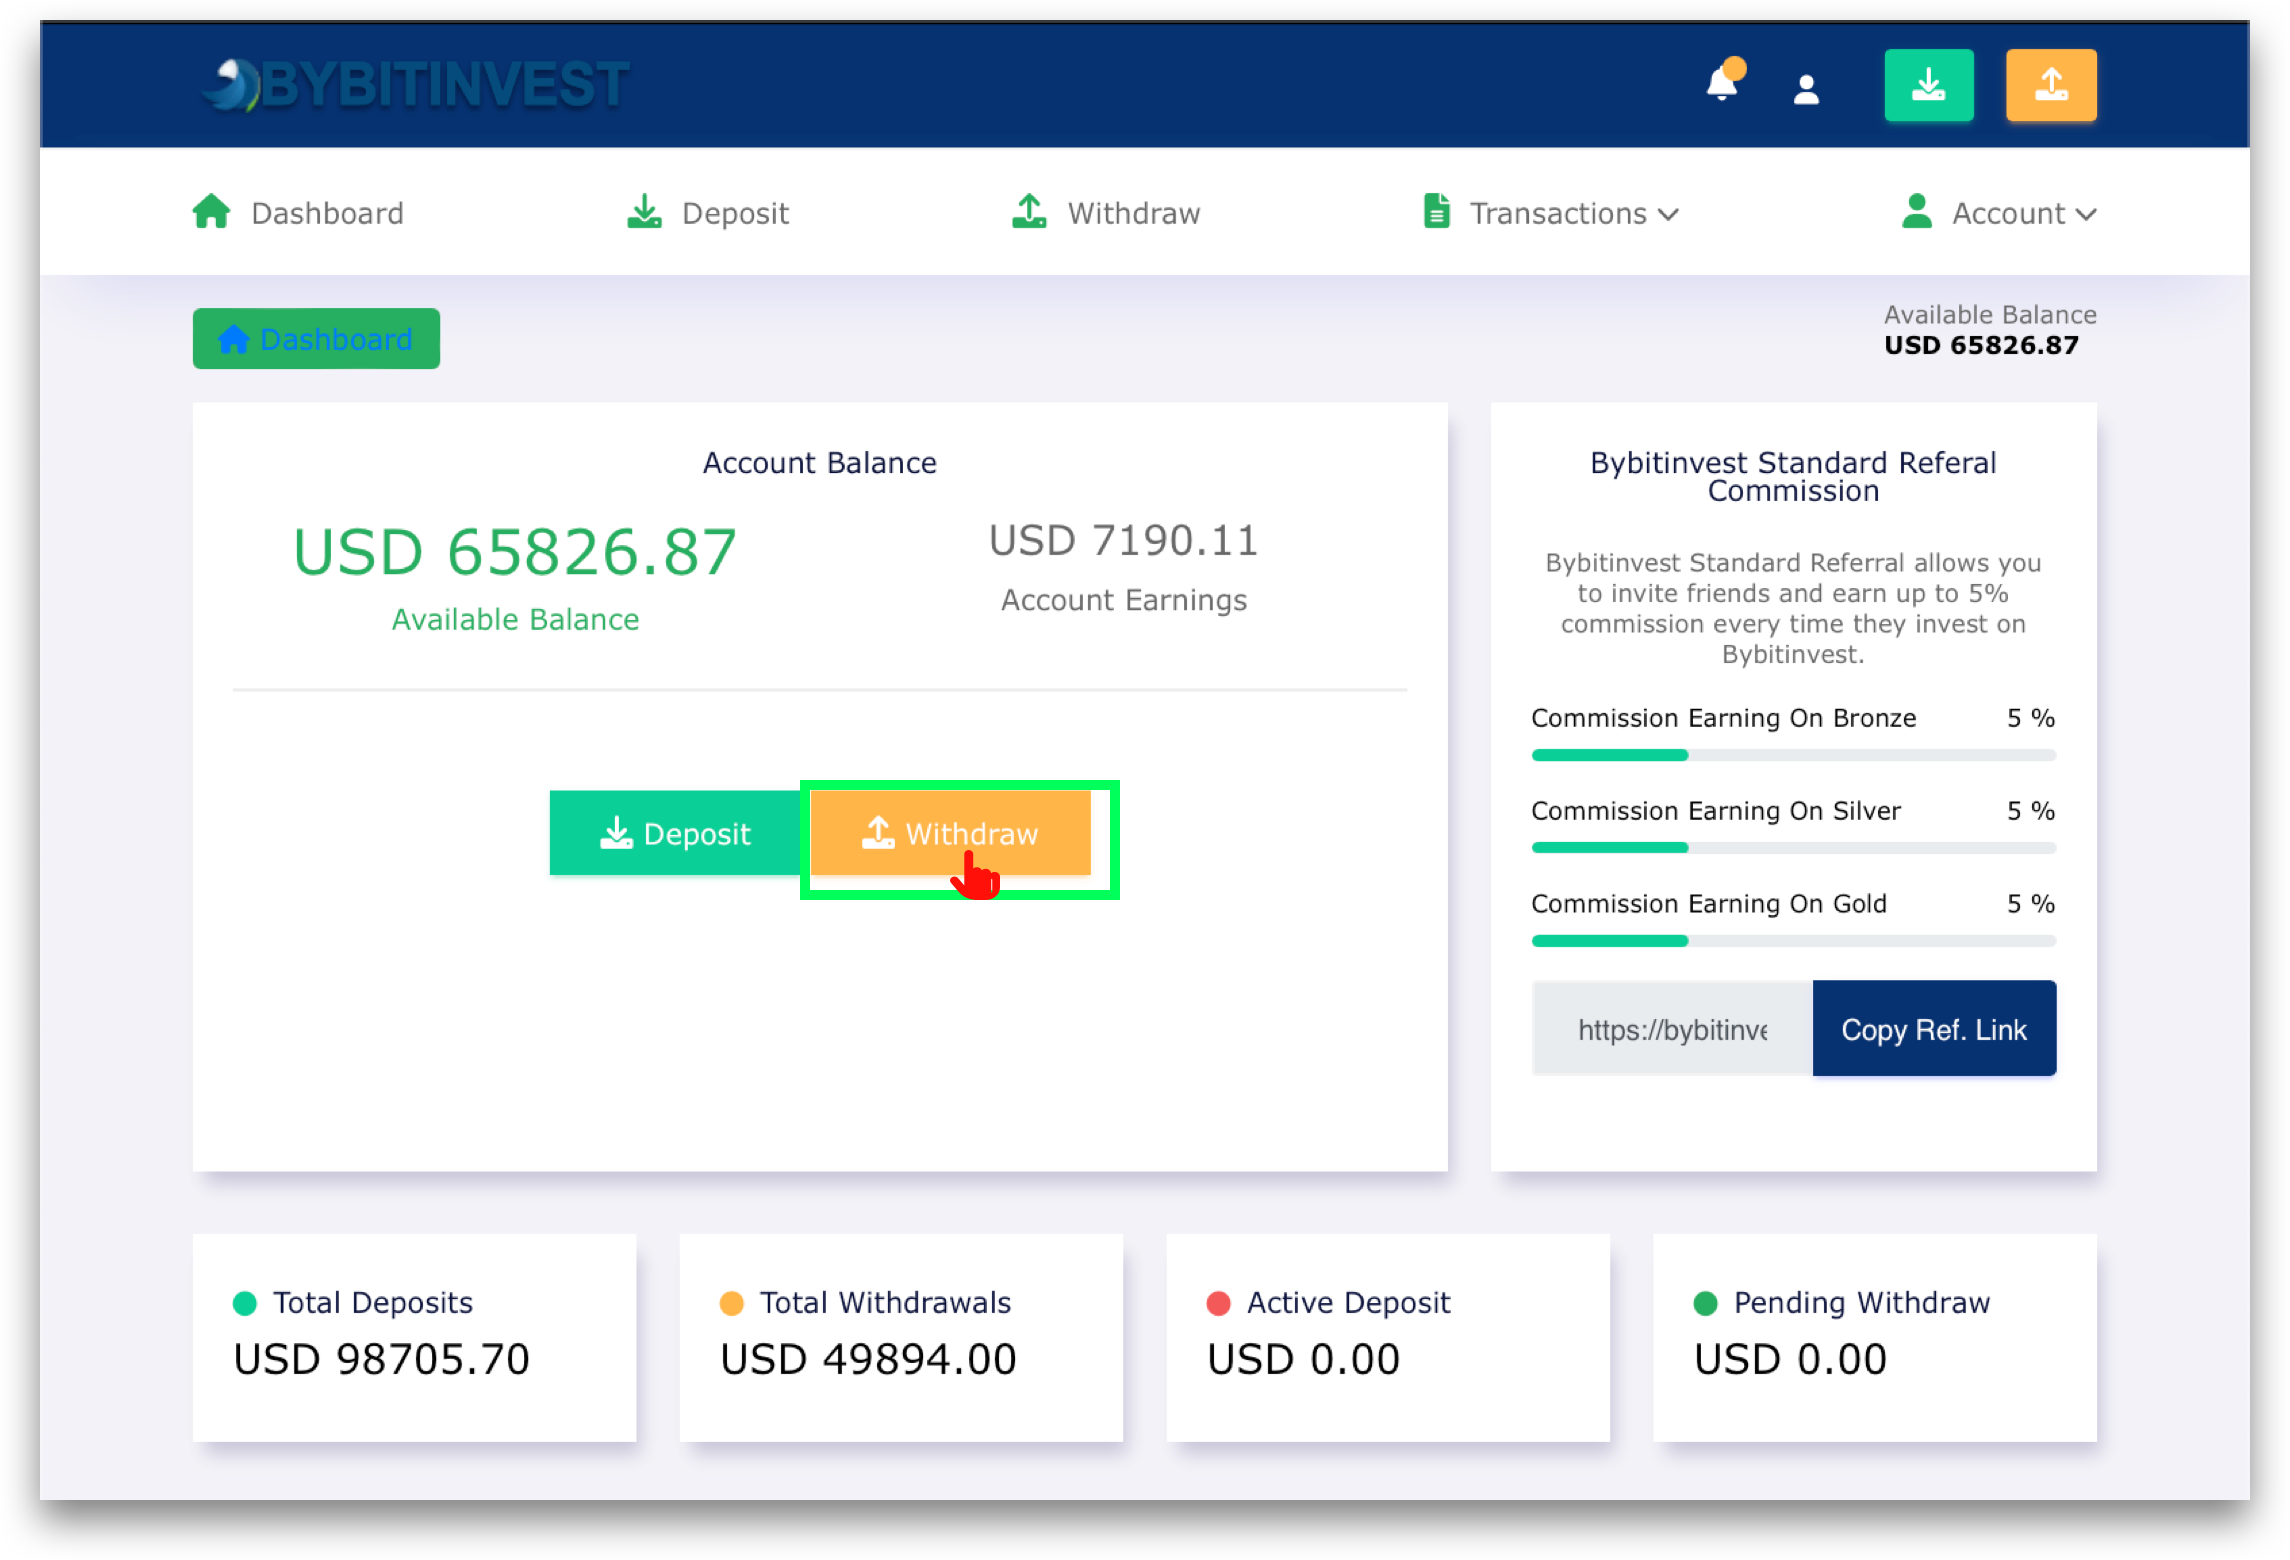Expand the Transactions dropdown menu
This screenshot has height=1560, width=2290.
tap(1549, 212)
